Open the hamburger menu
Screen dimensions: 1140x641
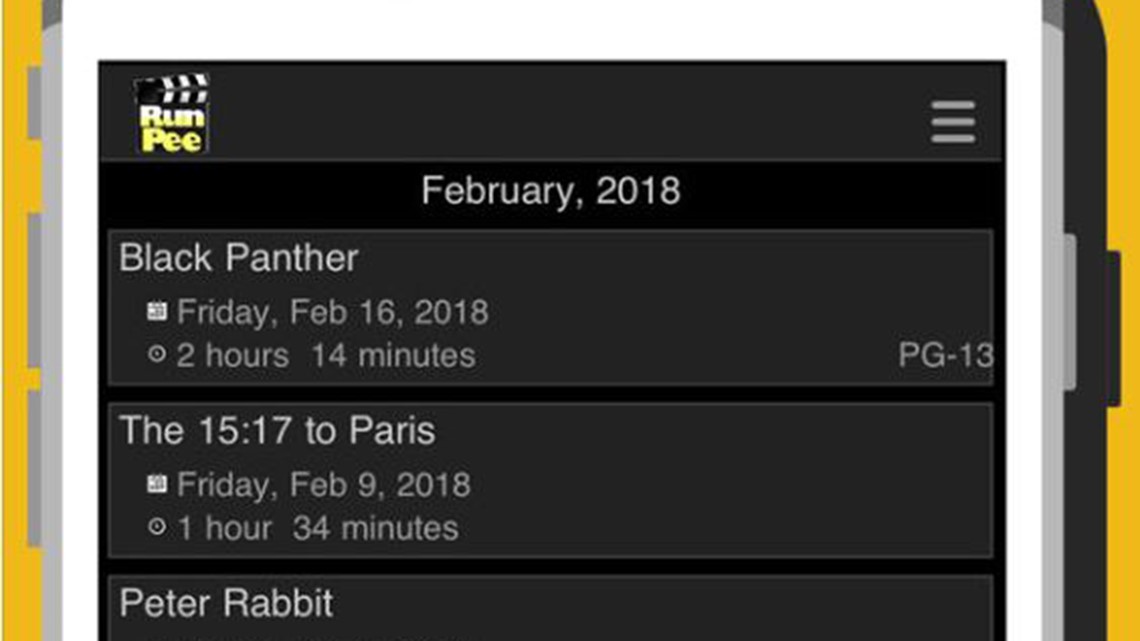[953, 122]
